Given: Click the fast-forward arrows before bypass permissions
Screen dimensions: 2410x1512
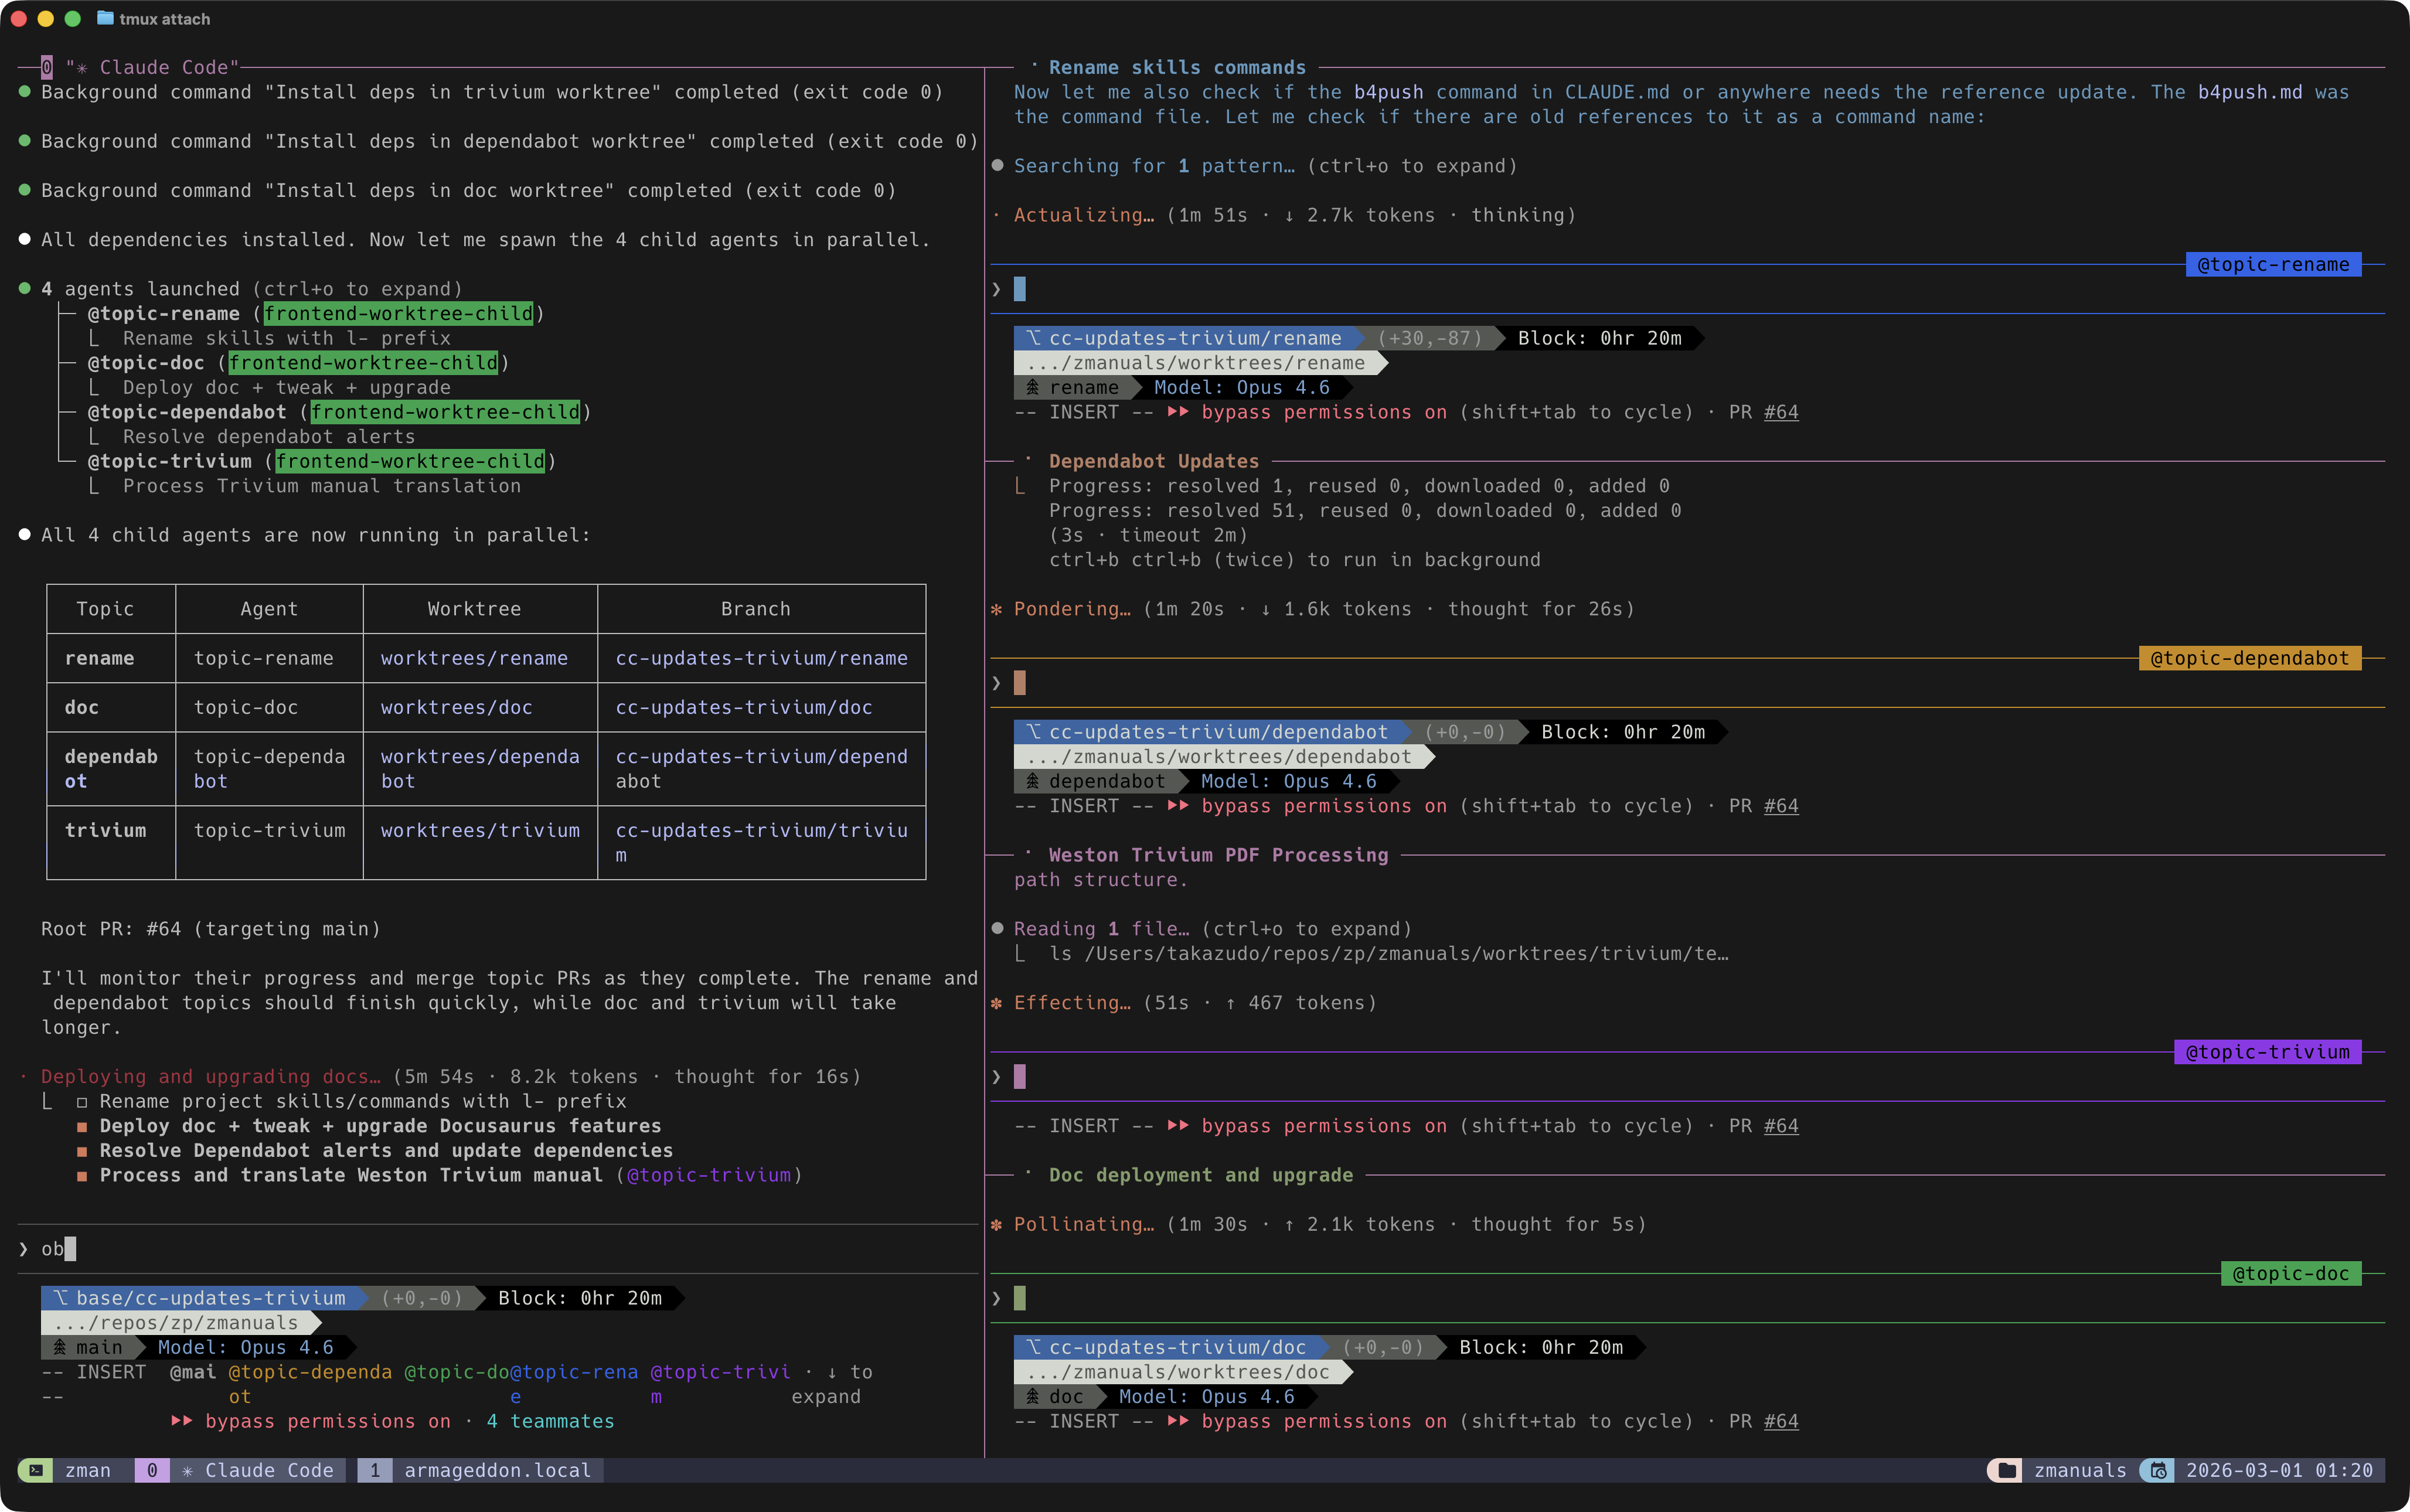Looking at the screenshot, I should point(1178,412).
